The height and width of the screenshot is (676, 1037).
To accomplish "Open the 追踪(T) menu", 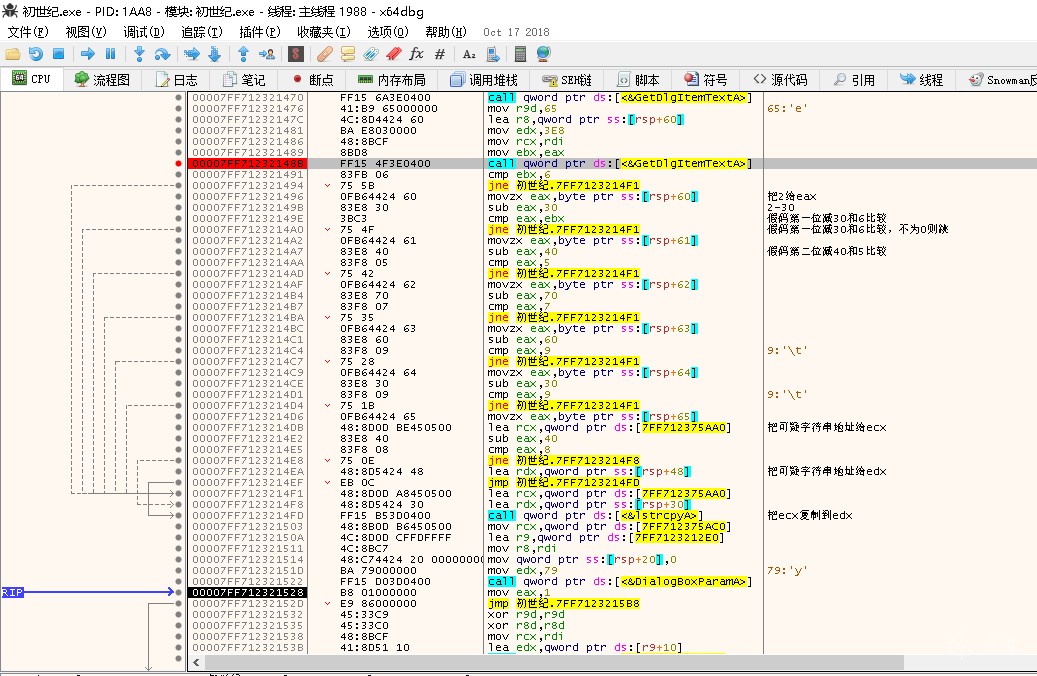I will click(202, 32).
